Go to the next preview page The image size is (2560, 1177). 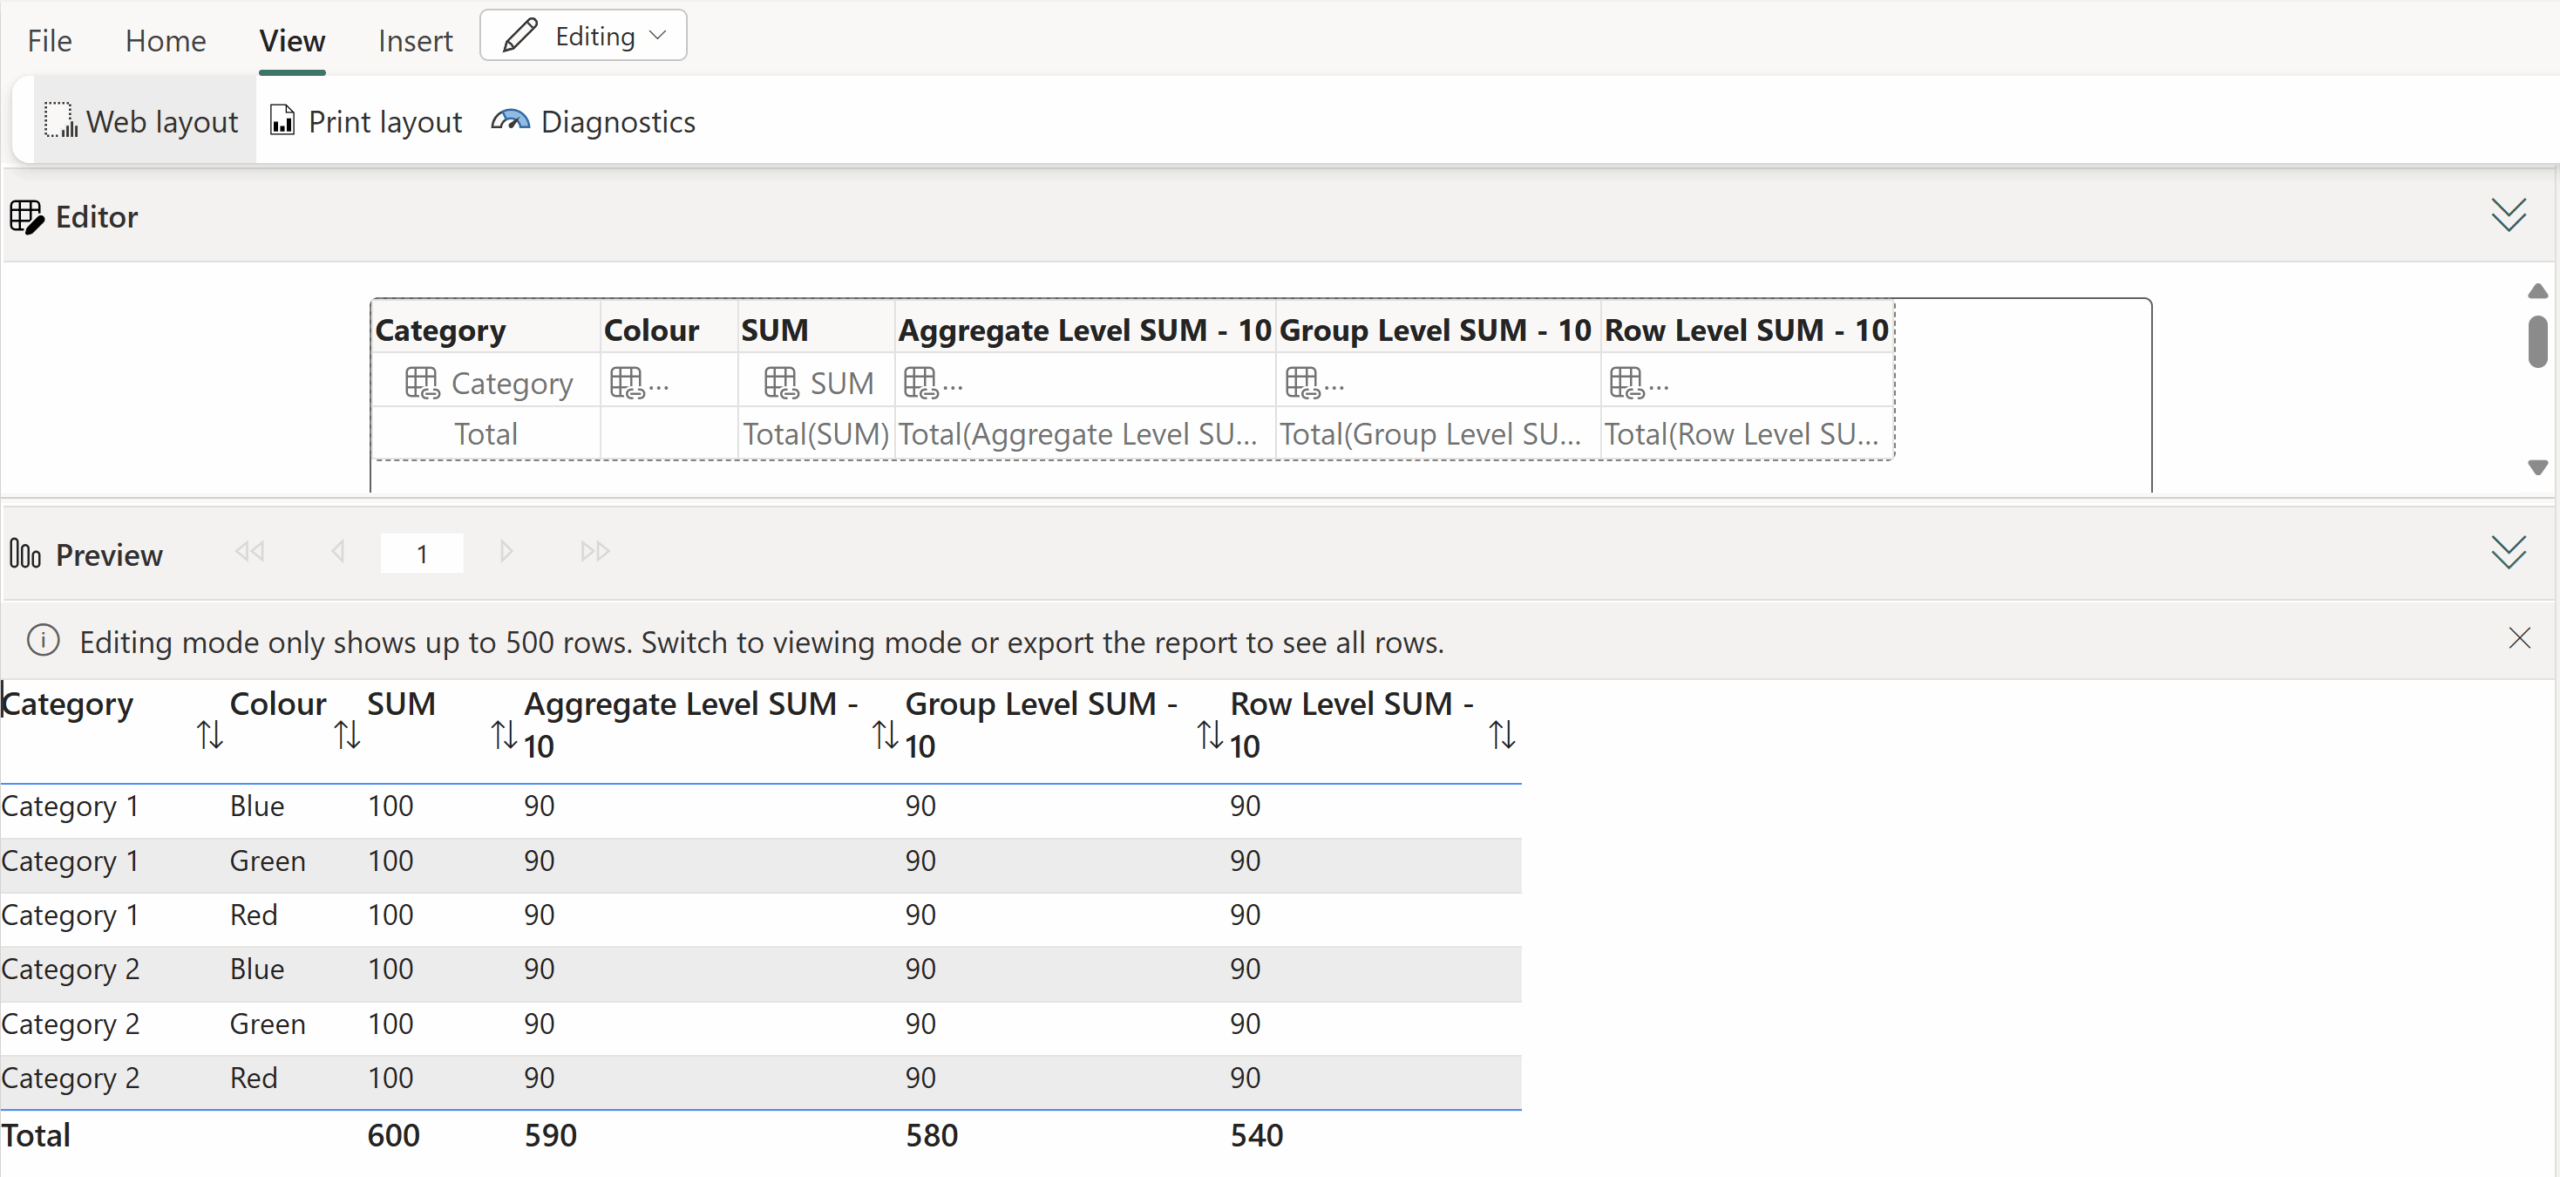click(x=506, y=552)
